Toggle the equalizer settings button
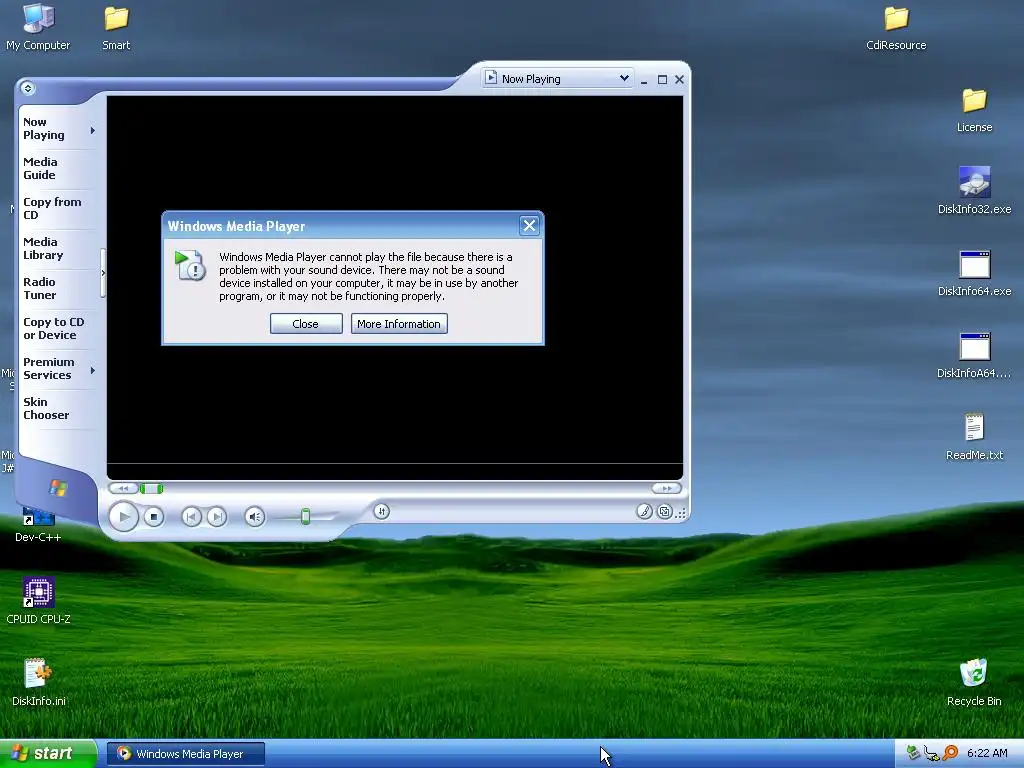Screen dimensions: 1024x768 point(382,511)
